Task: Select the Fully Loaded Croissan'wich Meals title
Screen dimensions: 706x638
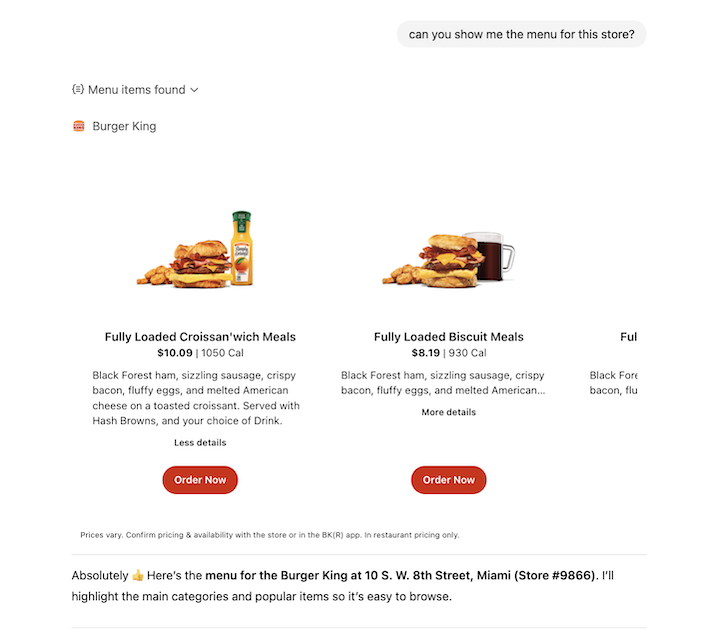Action: coord(200,337)
